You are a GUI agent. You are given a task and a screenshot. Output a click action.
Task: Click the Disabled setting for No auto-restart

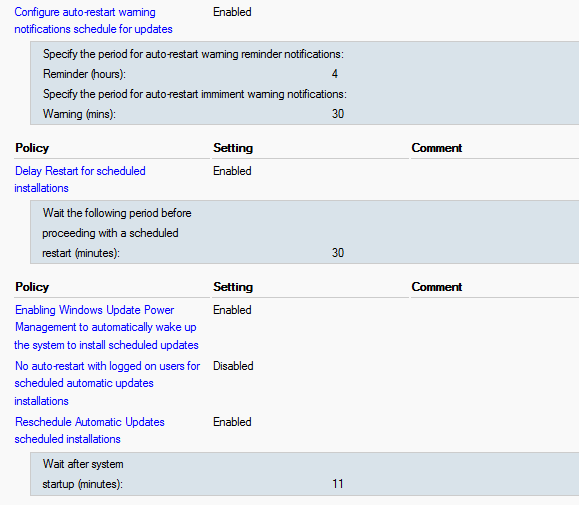pos(233,366)
